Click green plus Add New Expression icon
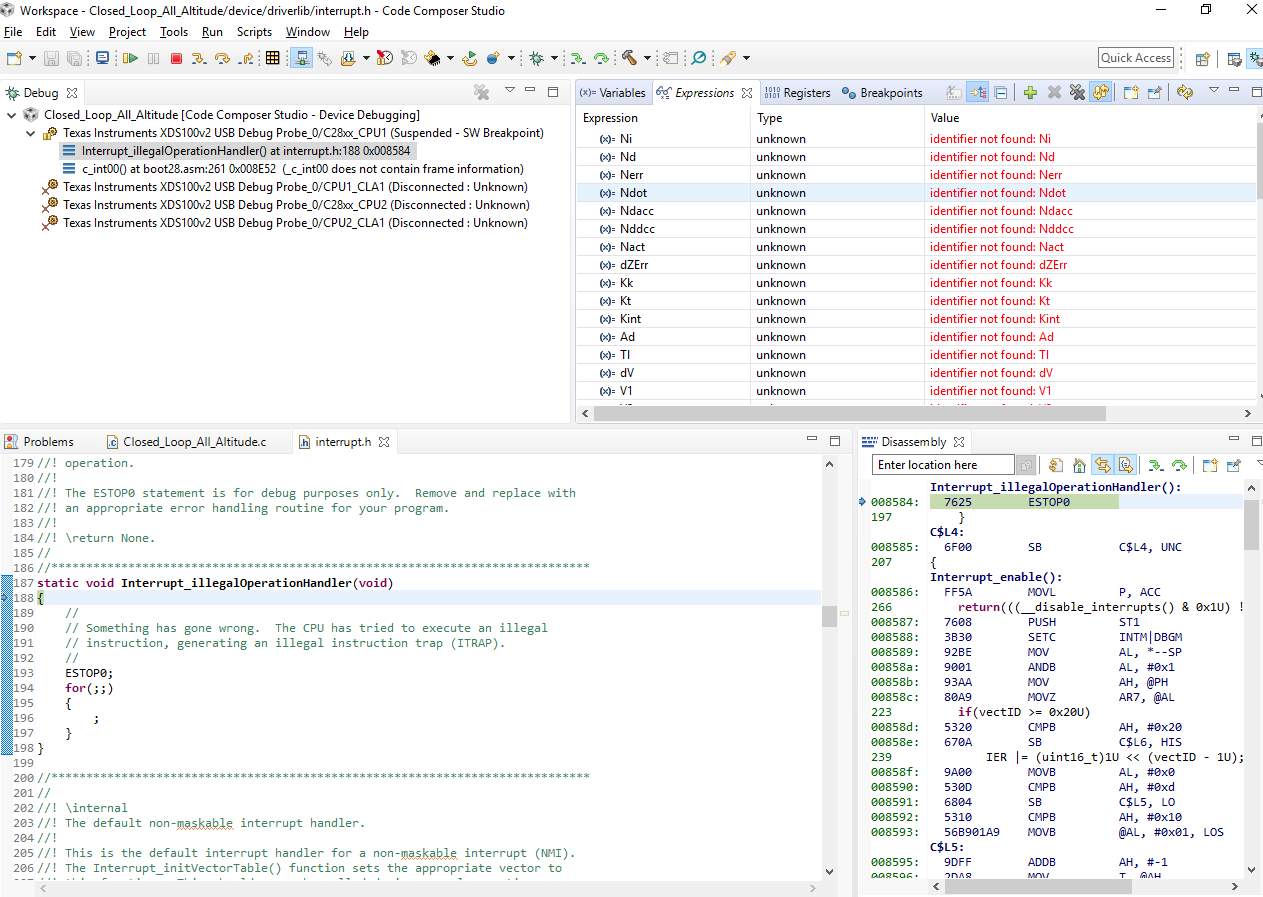Viewport: 1263px width, 897px height. point(1029,93)
